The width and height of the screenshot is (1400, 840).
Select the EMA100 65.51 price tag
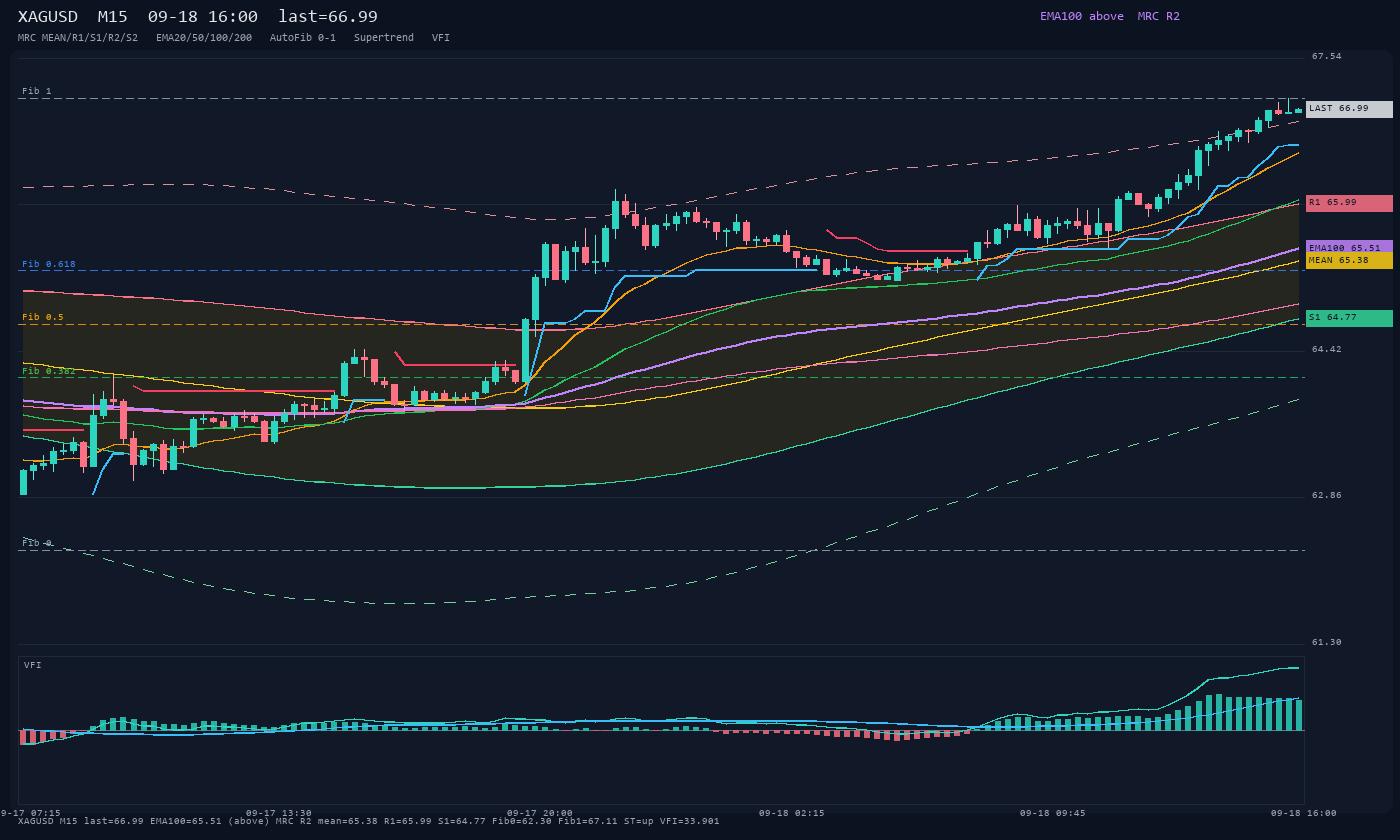tap(1349, 247)
